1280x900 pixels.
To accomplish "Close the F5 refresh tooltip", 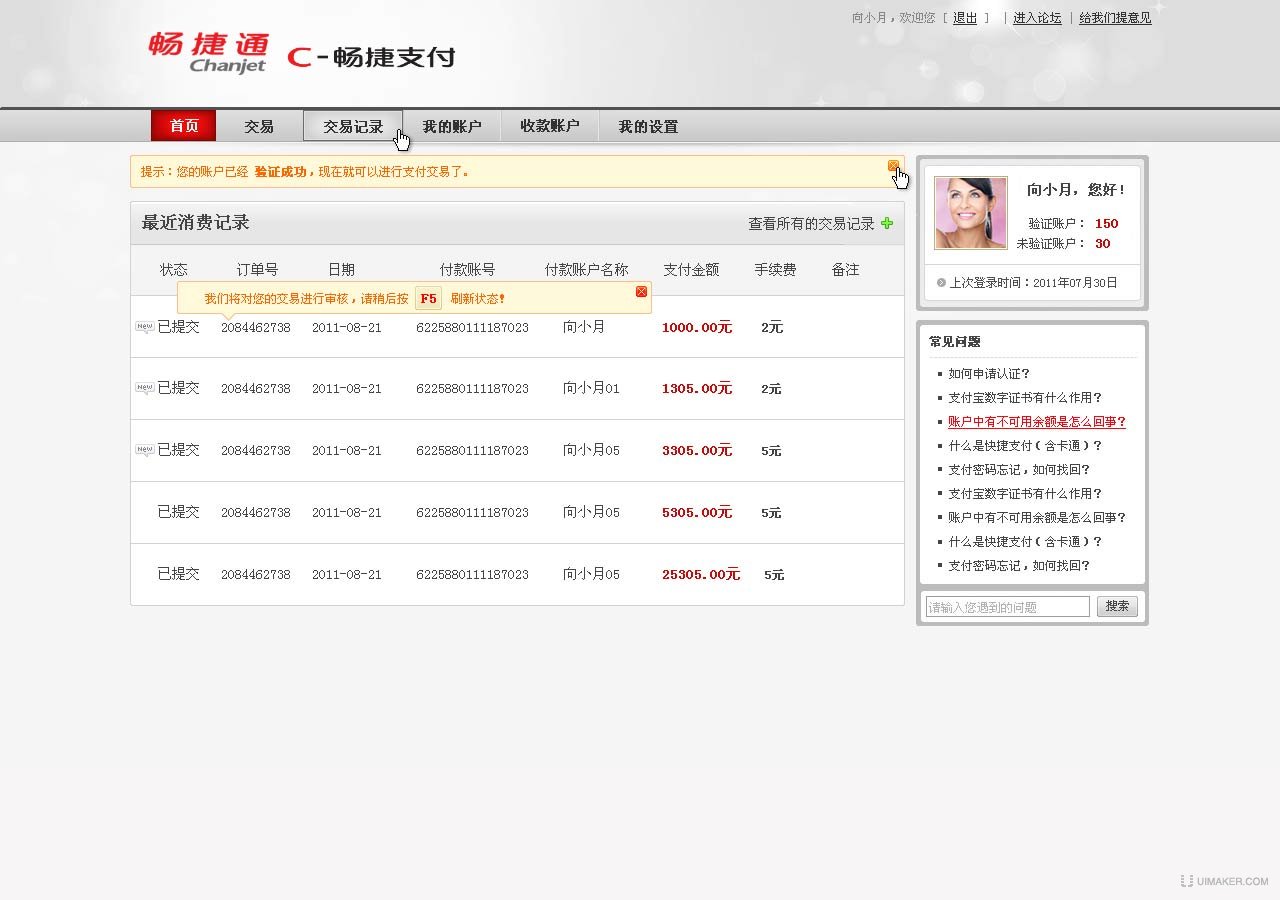I will click(641, 292).
